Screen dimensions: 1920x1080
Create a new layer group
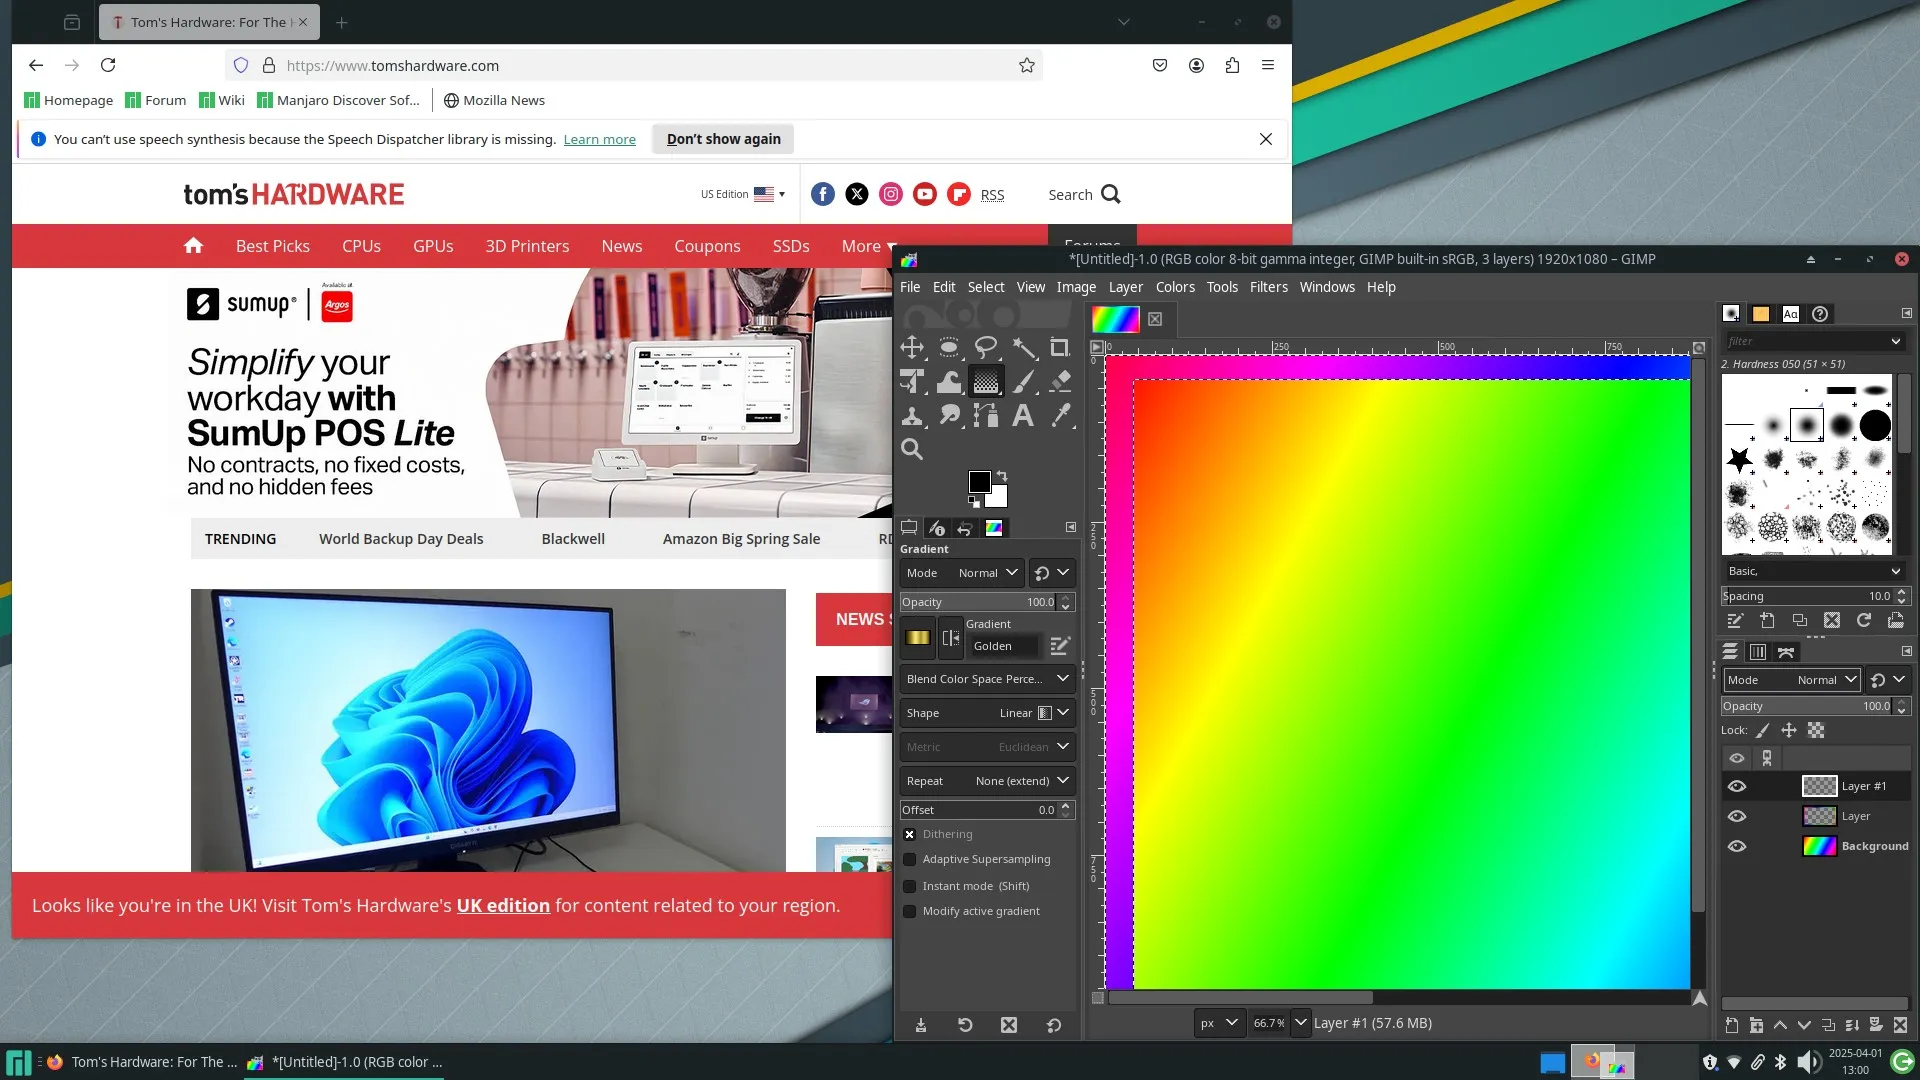click(x=1756, y=1025)
